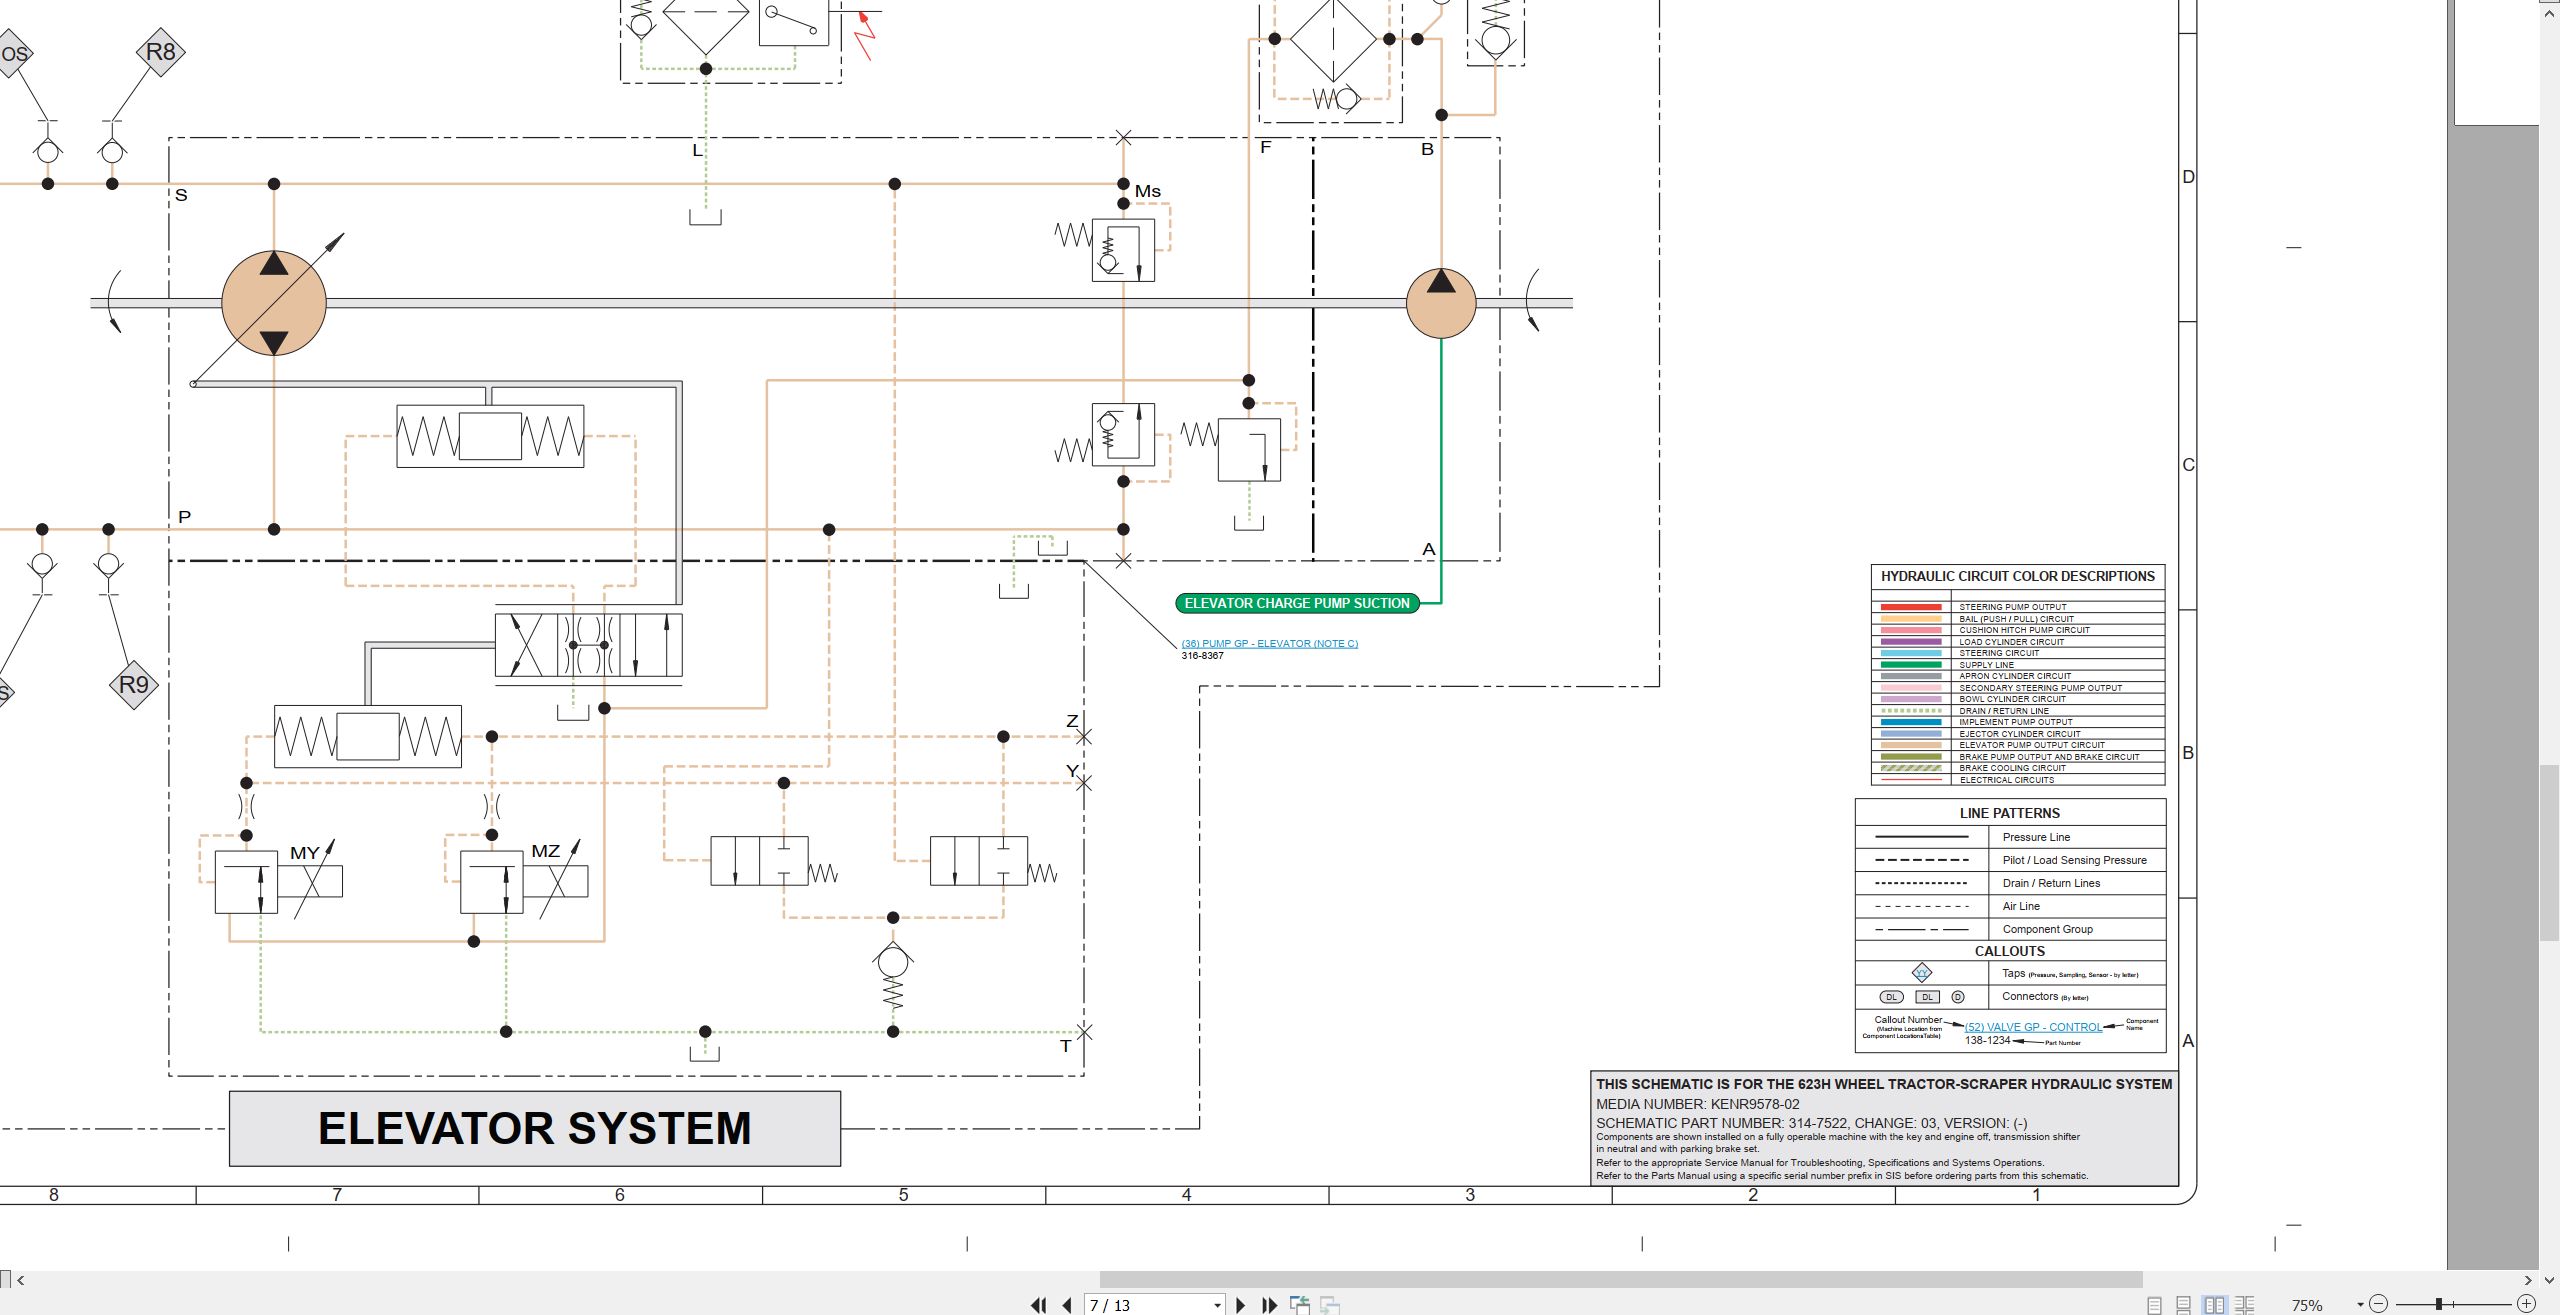2560x1315 pixels.
Task: Open the (36) PUMP GP - ELEVATOR link
Action: click(1269, 644)
